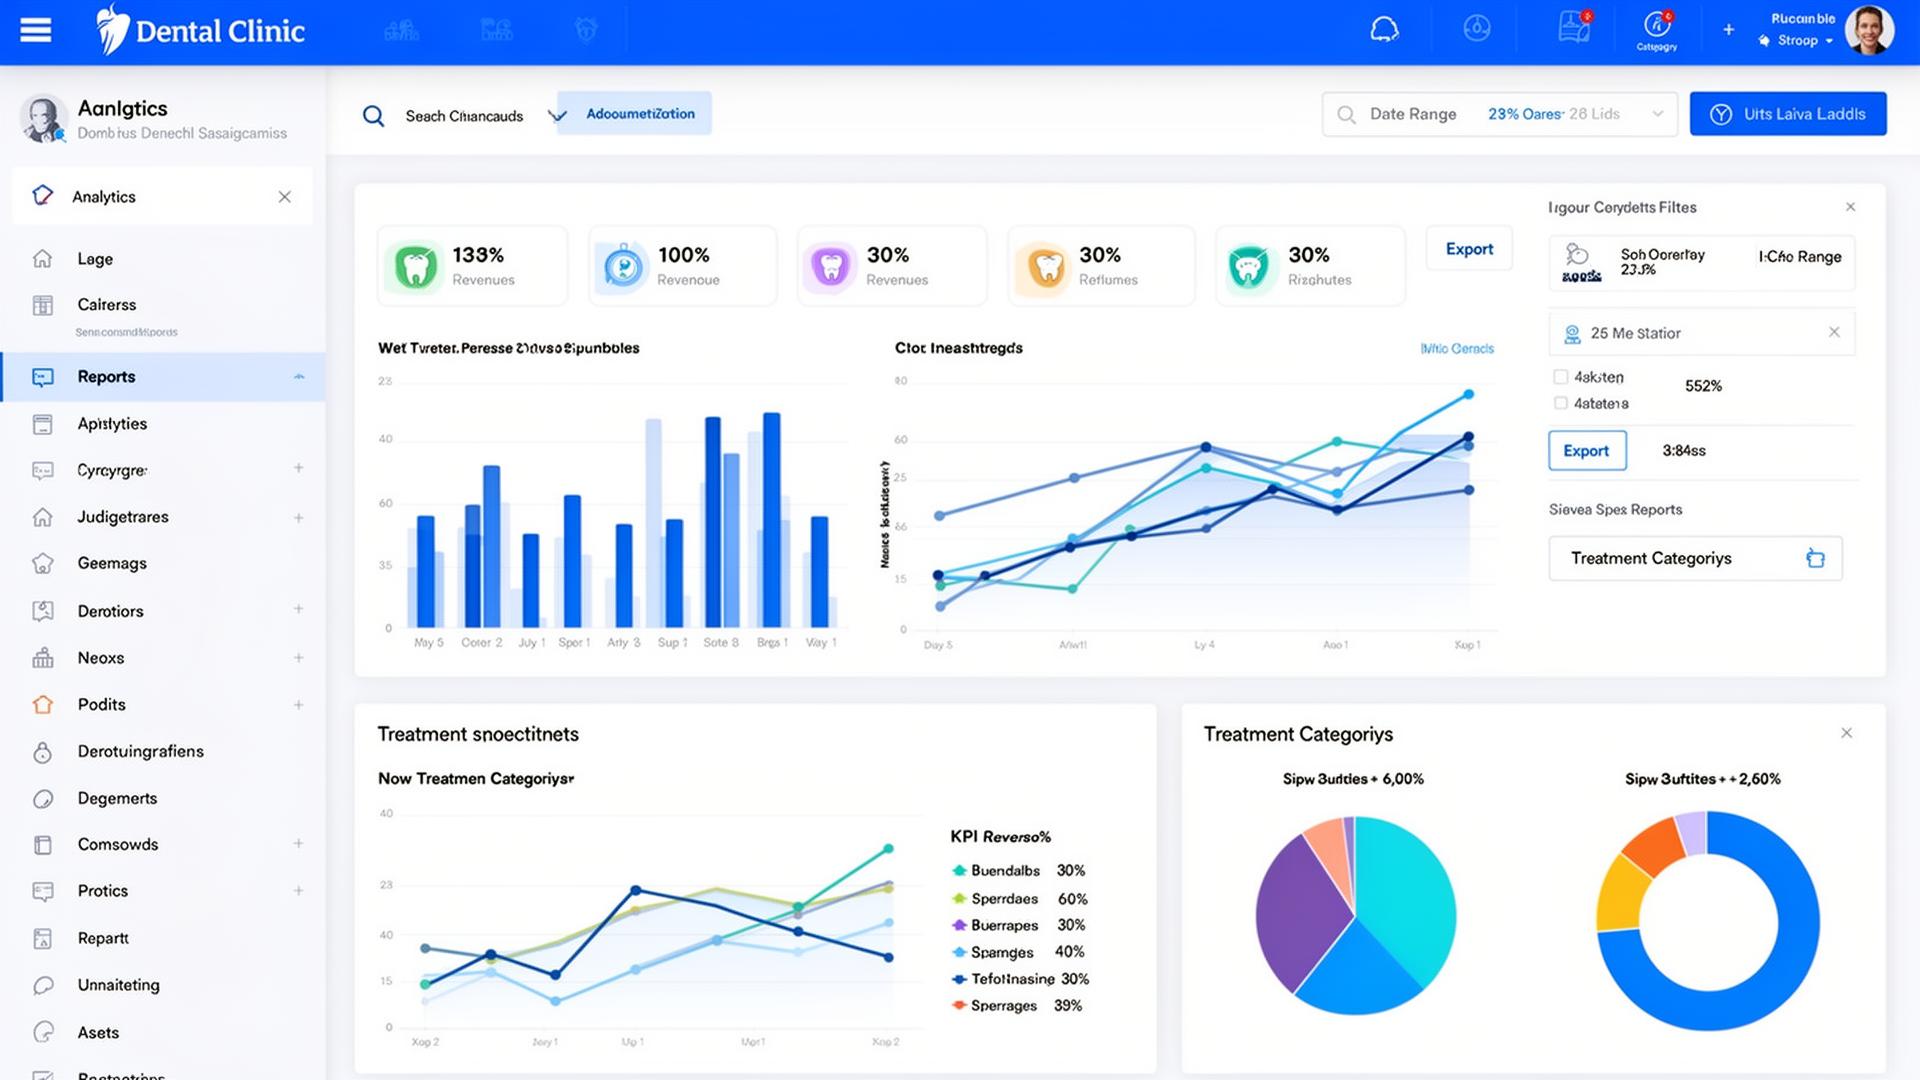Check the 4atatena checkbox
1920x1080 pixels.
(x=1560, y=403)
